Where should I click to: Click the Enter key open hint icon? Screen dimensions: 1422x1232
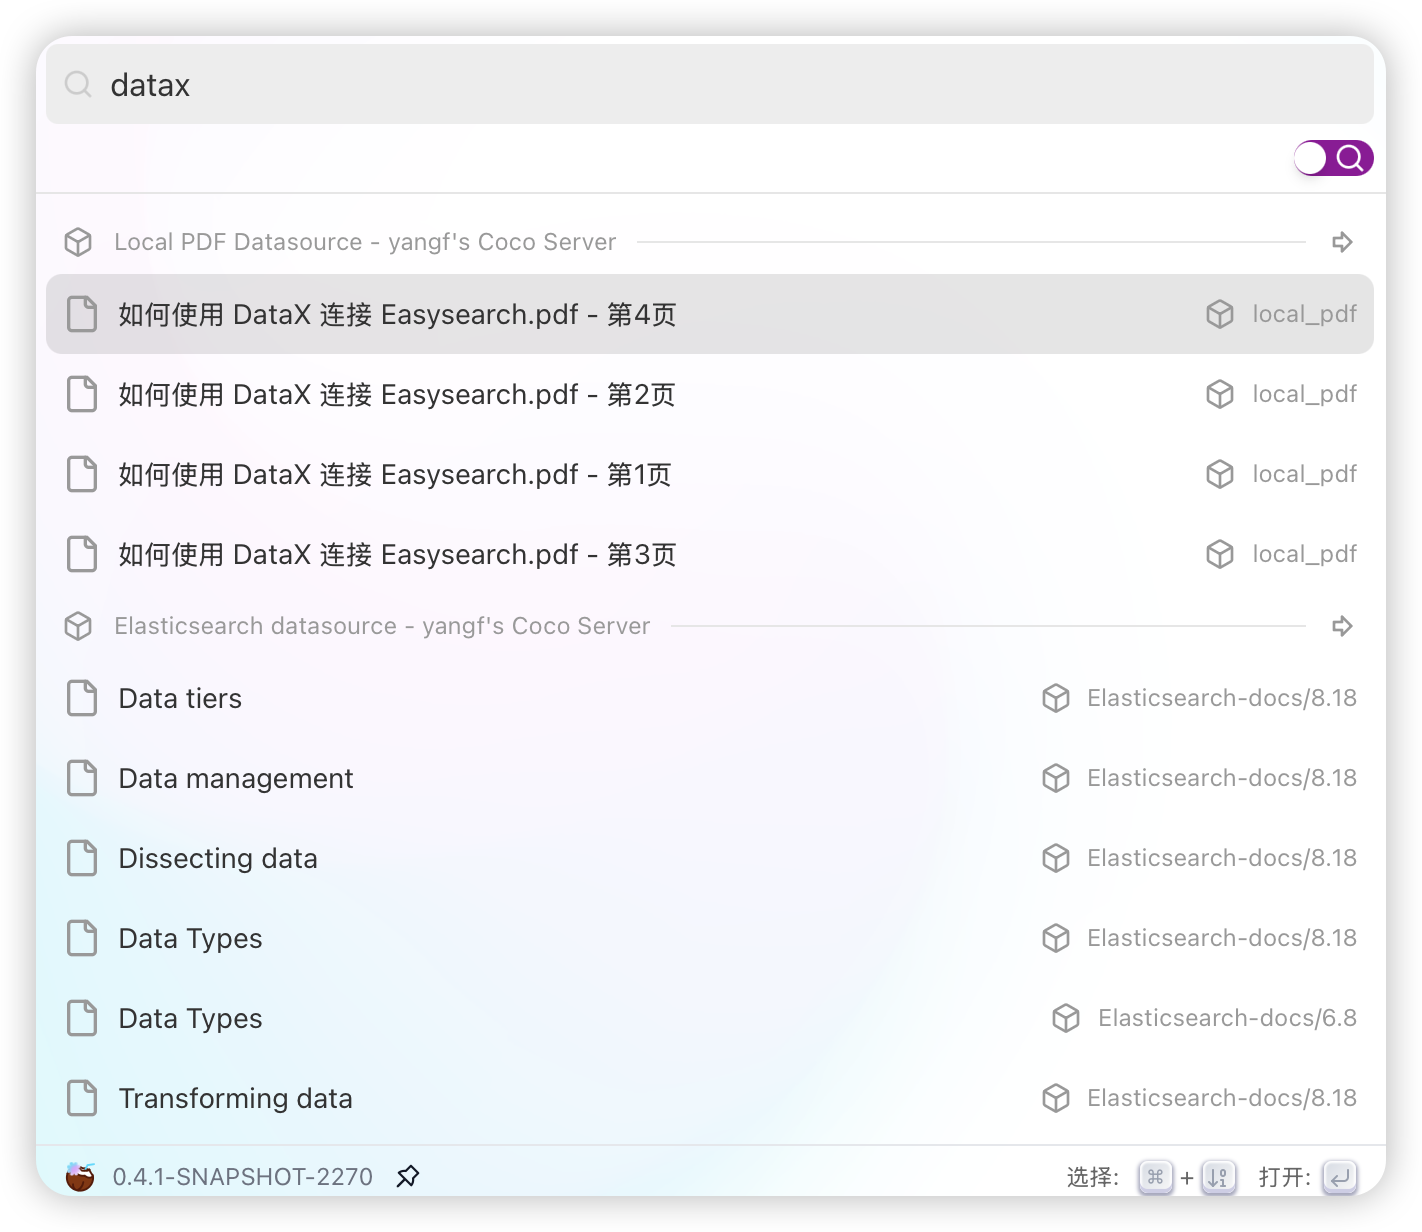click(1340, 1177)
